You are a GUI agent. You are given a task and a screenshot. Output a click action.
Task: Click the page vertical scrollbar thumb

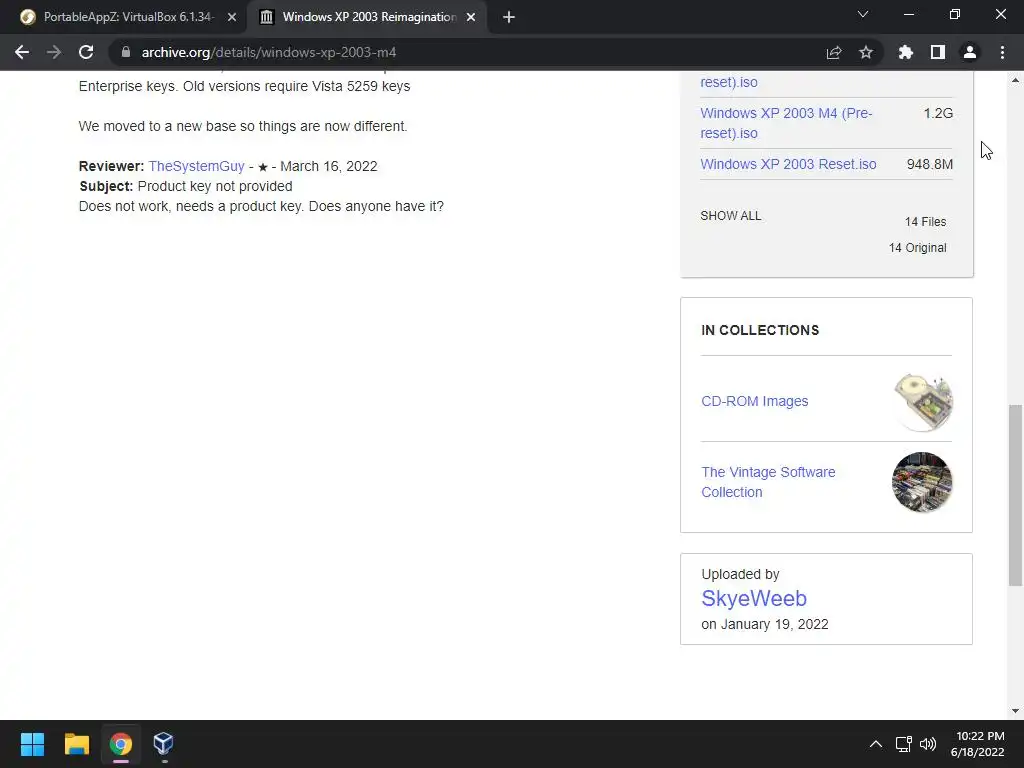1015,495
